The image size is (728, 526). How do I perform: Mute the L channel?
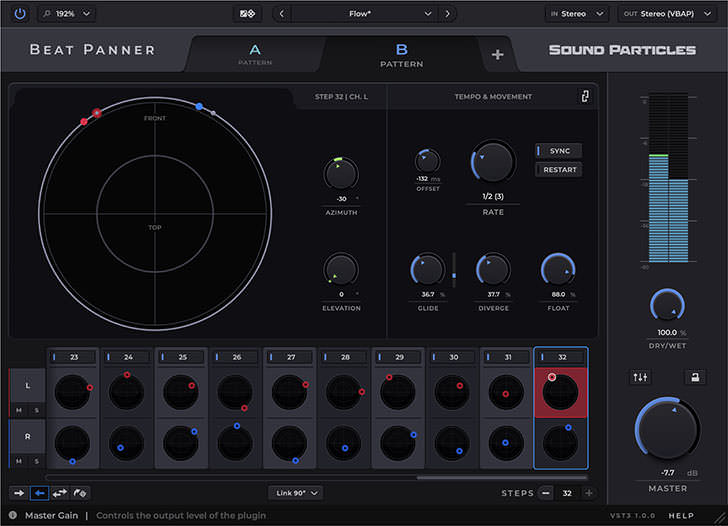pos(19,410)
